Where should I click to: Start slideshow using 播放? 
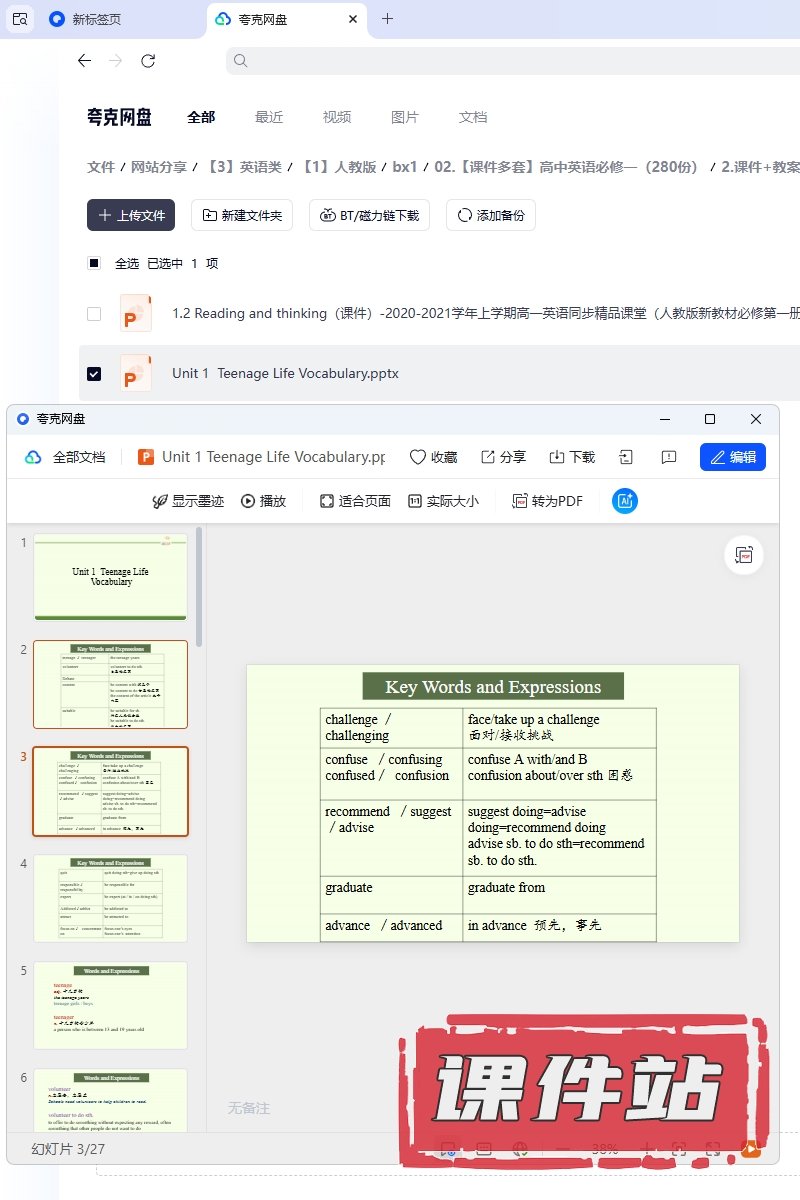pyautogui.click(x=264, y=501)
